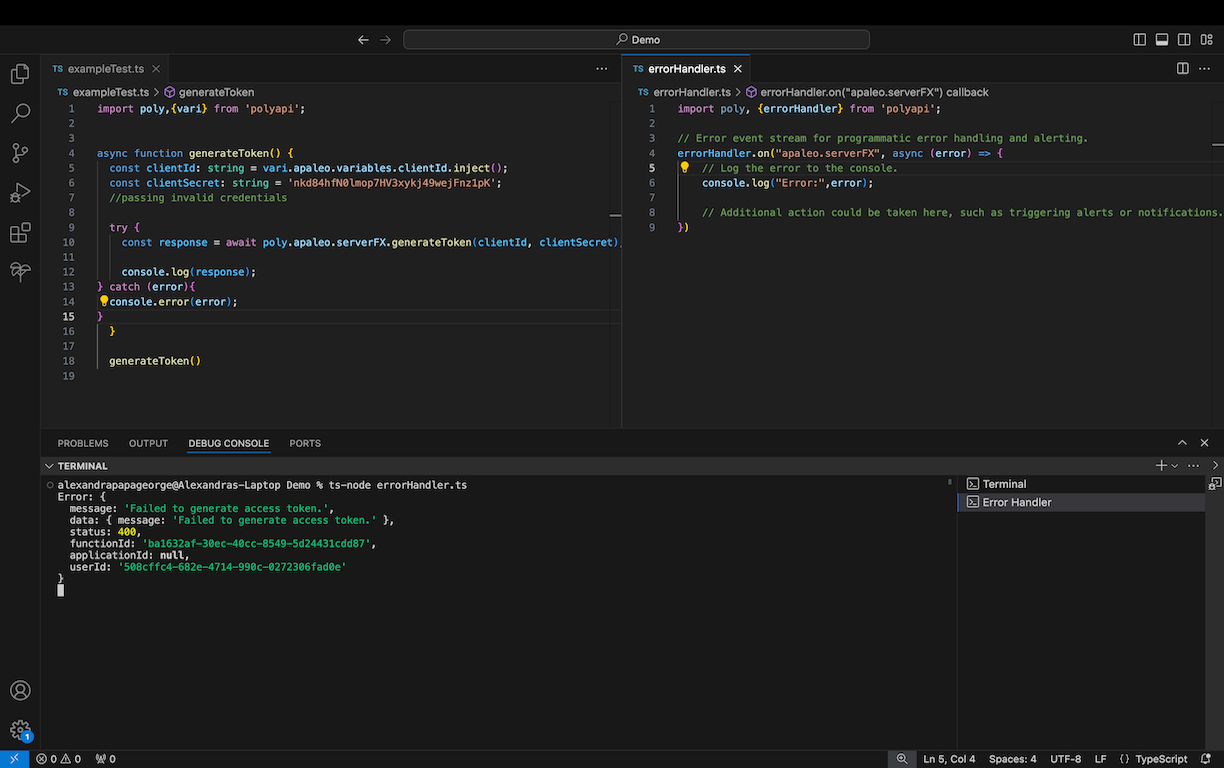Switch to the exampleTest.ts editor tab

pyautogui.click(x=106, y=69)
